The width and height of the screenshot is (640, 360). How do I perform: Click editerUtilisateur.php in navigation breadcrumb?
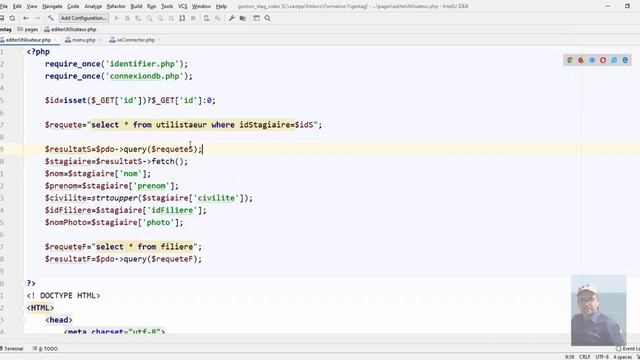[70, 29]
